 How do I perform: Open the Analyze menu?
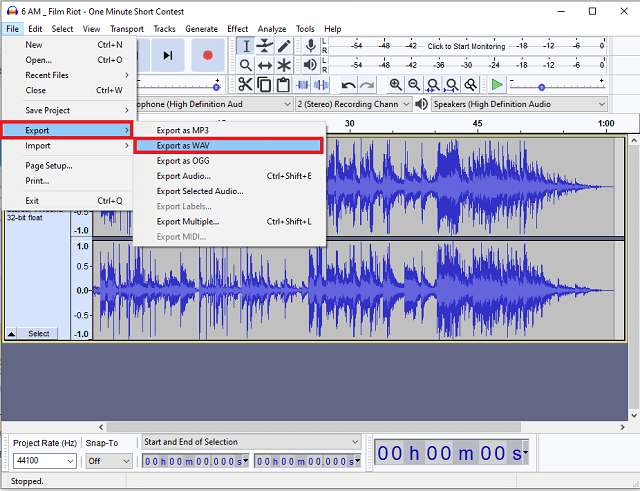click(x=272, y=29)
